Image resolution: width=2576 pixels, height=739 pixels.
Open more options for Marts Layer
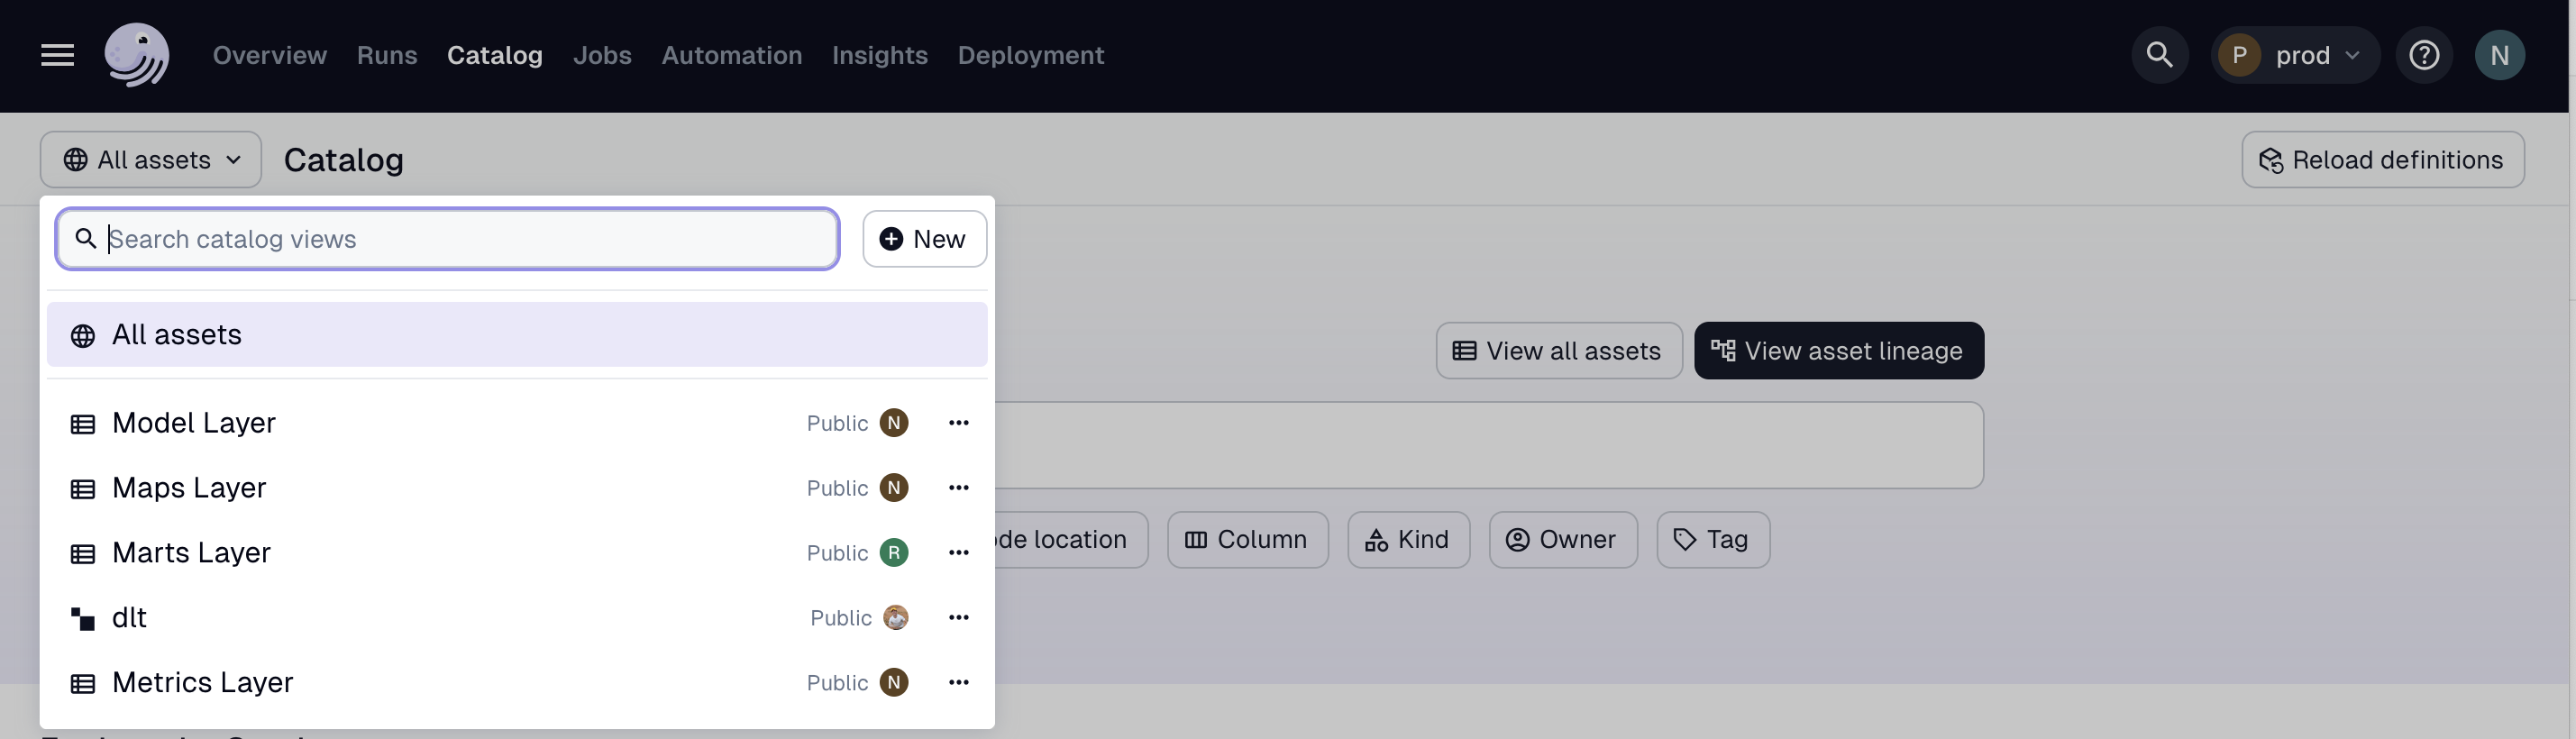point(958,553)
